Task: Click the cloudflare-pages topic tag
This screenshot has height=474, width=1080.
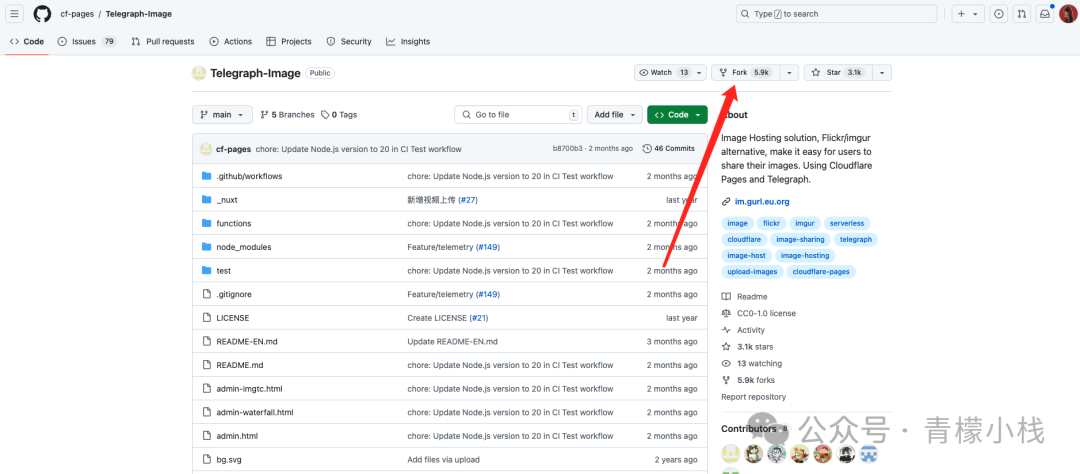Action: (822, 271)
